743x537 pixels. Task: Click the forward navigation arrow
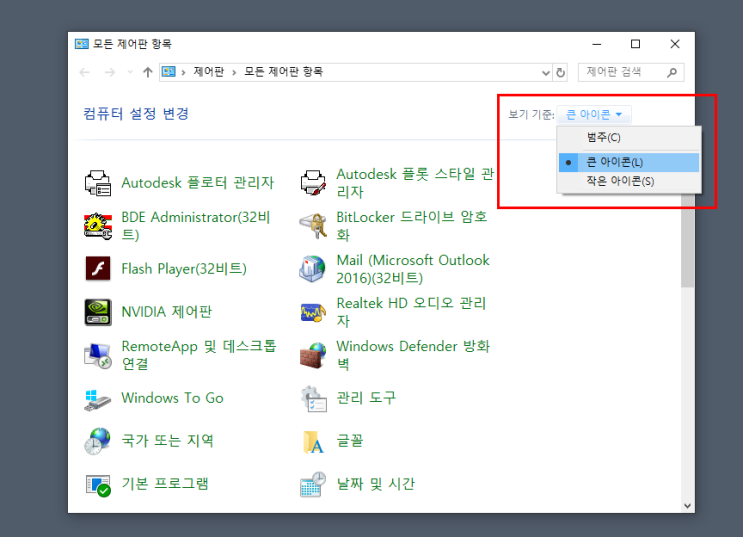[x=110, y=72]
